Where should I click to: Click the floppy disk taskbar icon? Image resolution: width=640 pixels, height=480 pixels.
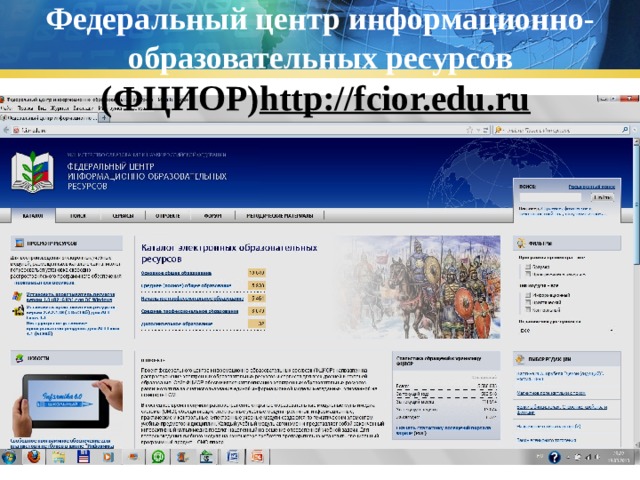coord(83,457)
